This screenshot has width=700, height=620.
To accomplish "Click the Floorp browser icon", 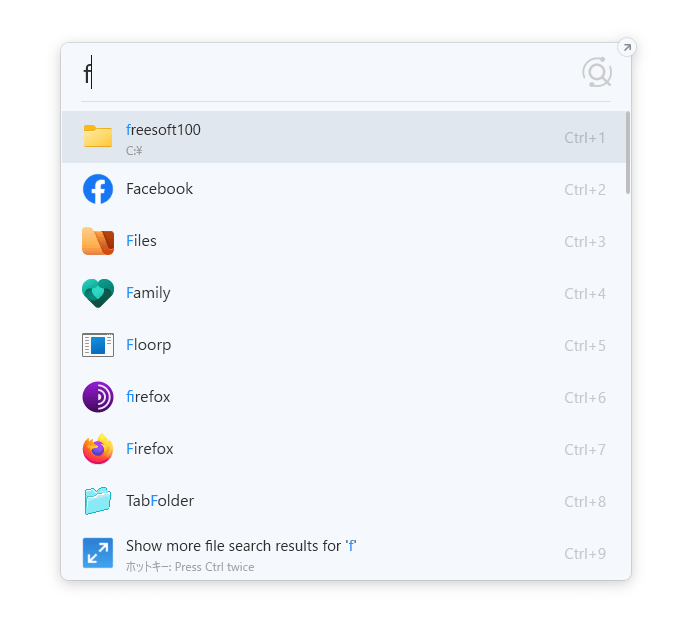I will pos(98,345).
